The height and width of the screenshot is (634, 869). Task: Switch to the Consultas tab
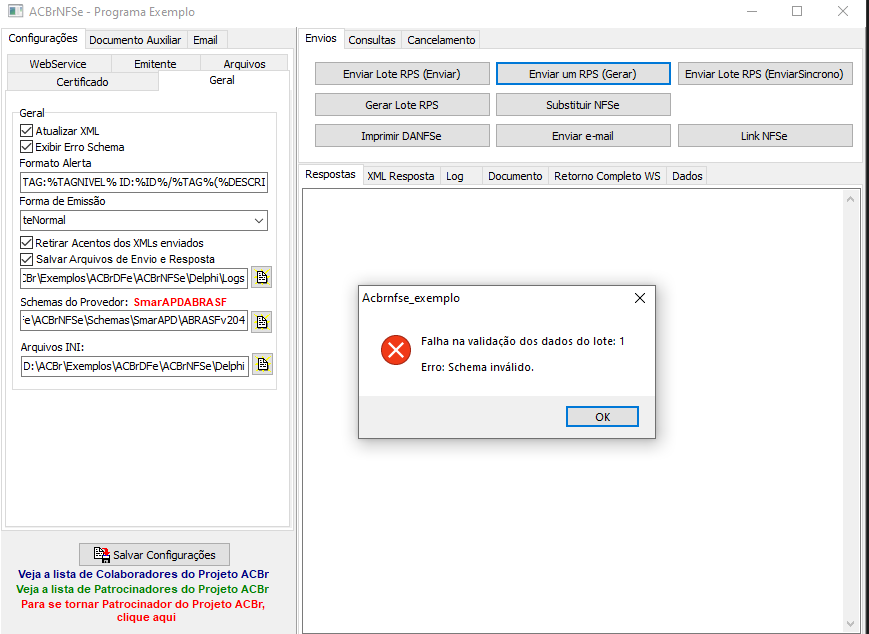(x=372, y=40)
